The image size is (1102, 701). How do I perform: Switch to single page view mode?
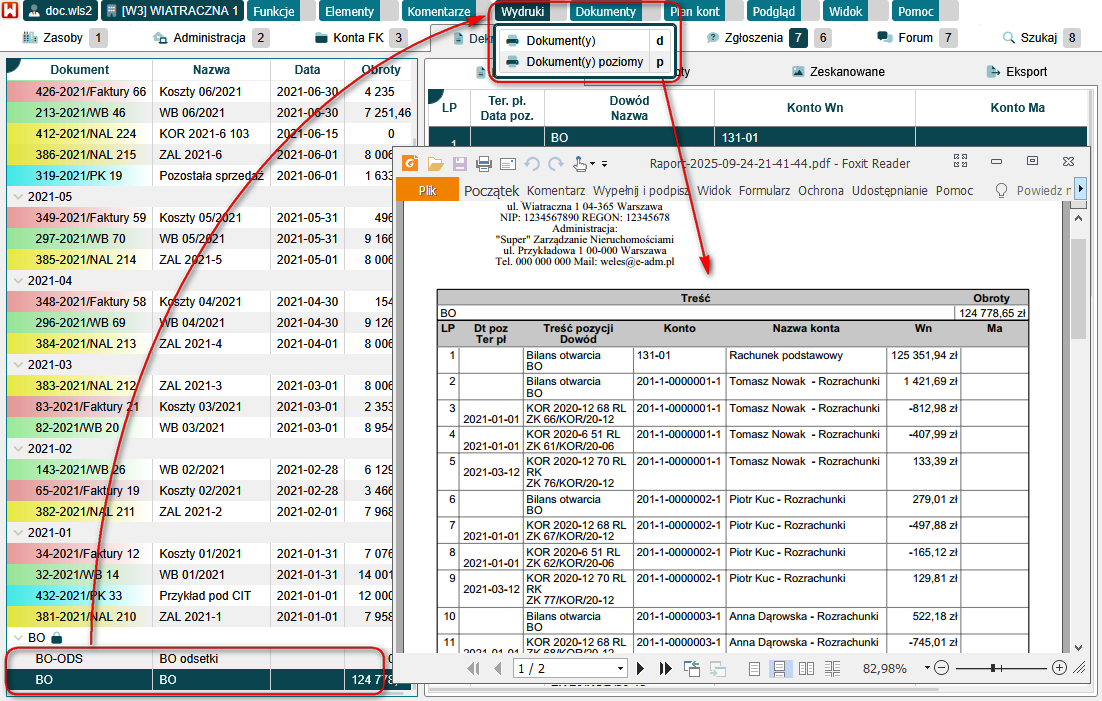click(755, 668)
